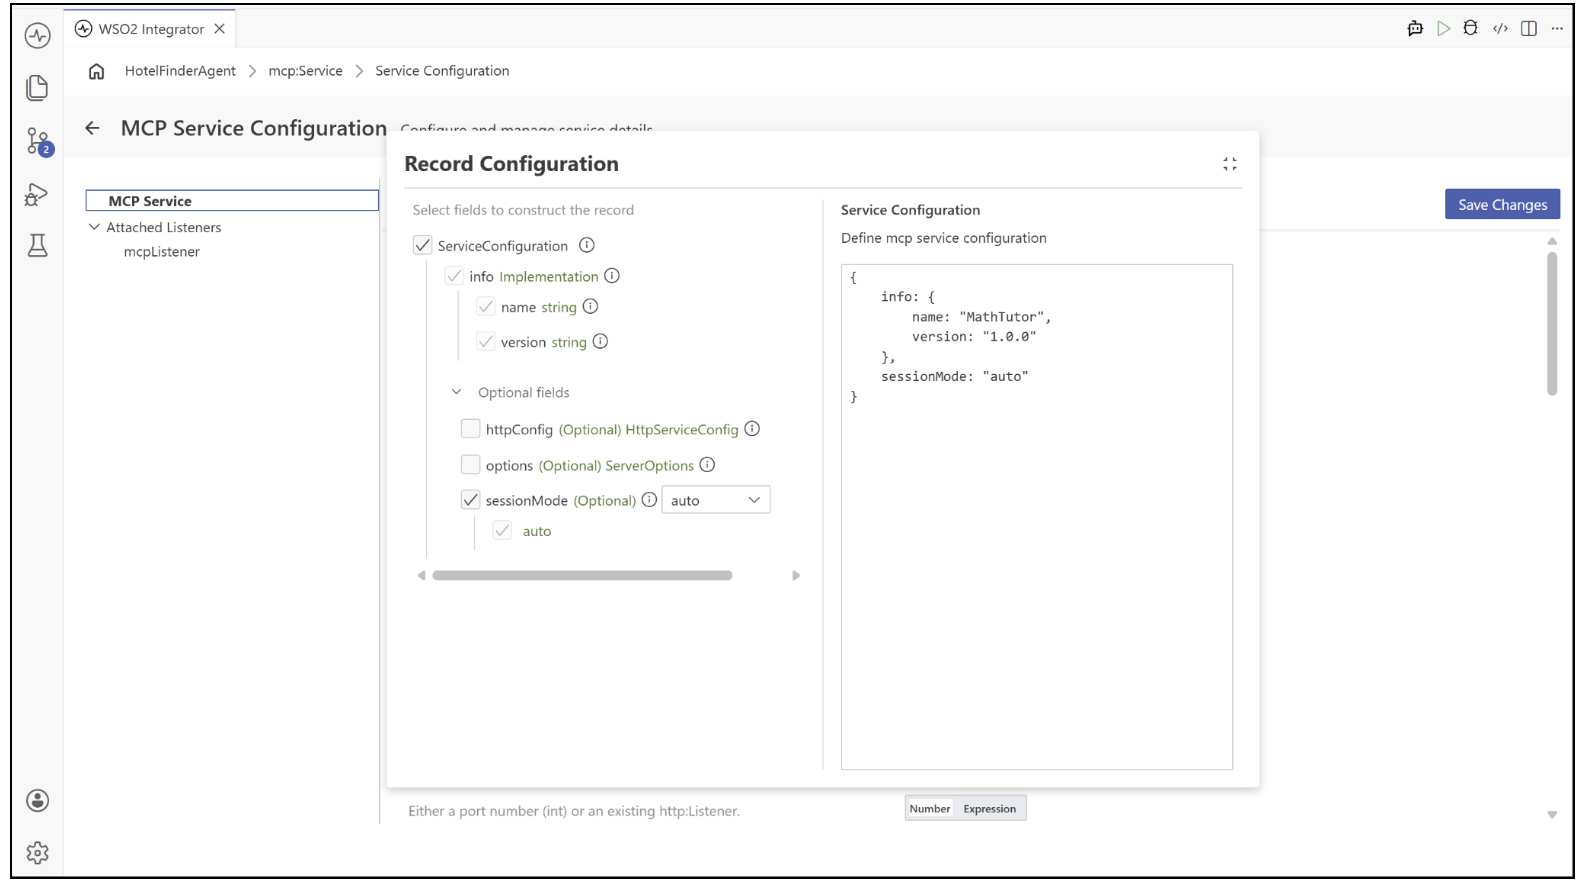Select MCP Service in the sidebar

click(232, 201)
